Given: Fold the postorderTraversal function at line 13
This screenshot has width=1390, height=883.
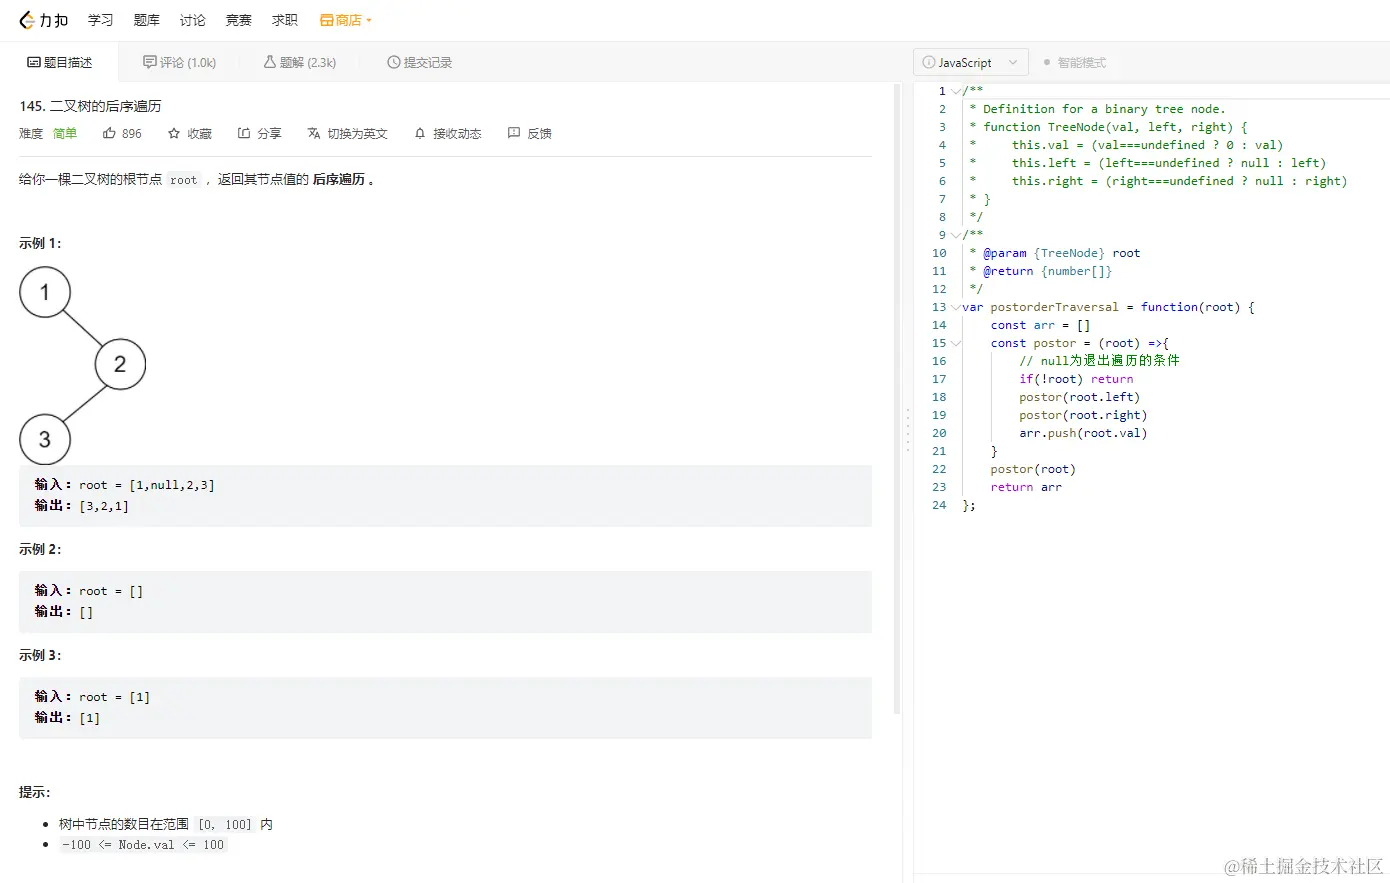Looking at the screenshot, I should (956, 307).
